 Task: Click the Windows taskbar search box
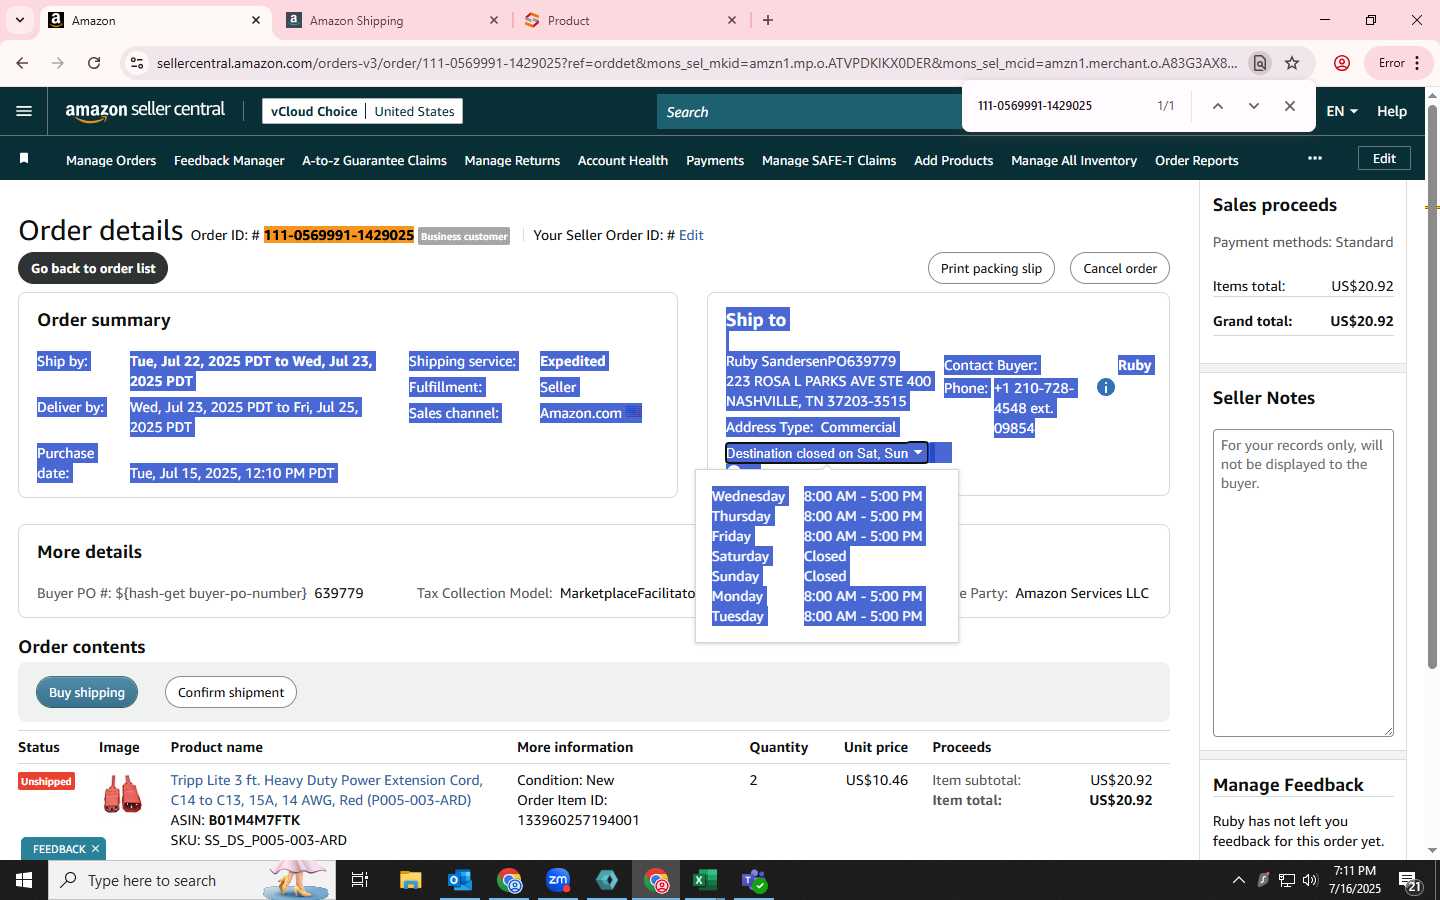pos(192,880)
